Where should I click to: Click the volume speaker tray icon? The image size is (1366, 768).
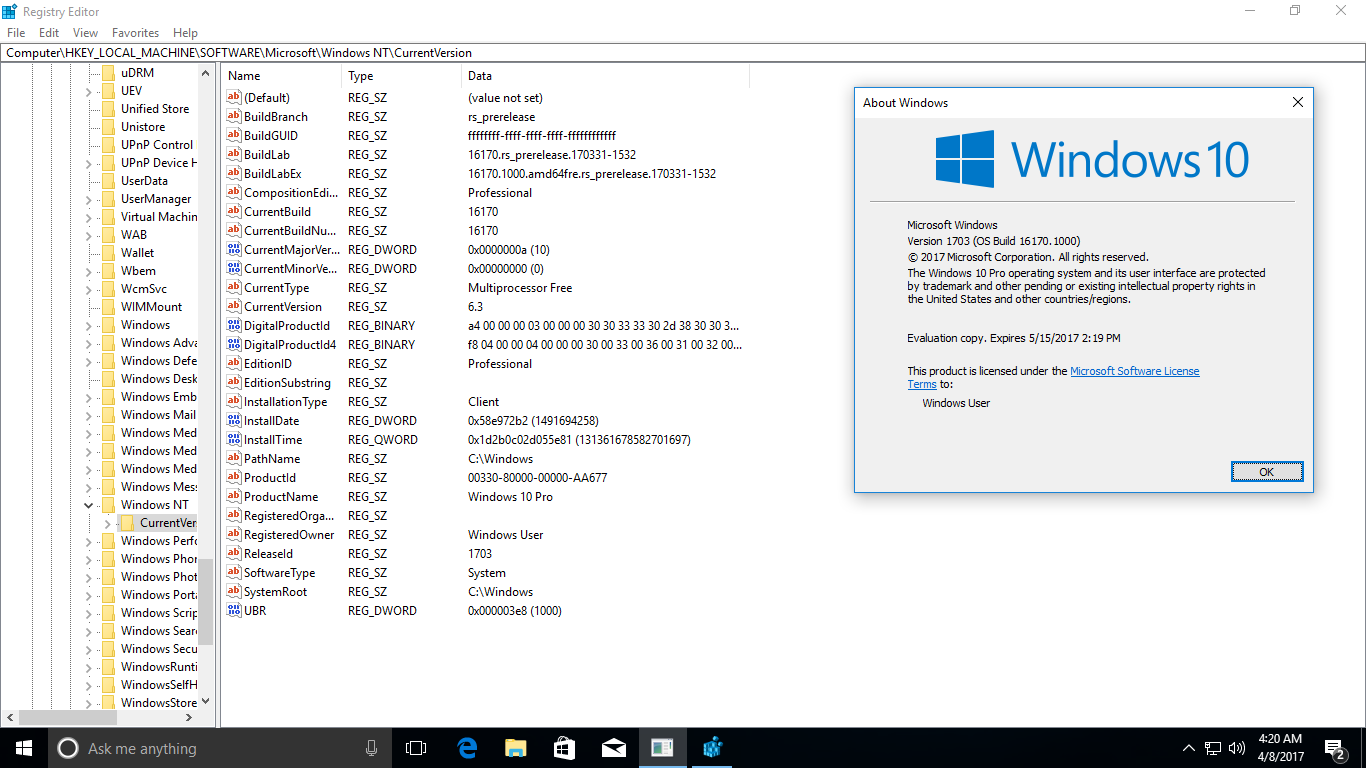(1237, 748)
